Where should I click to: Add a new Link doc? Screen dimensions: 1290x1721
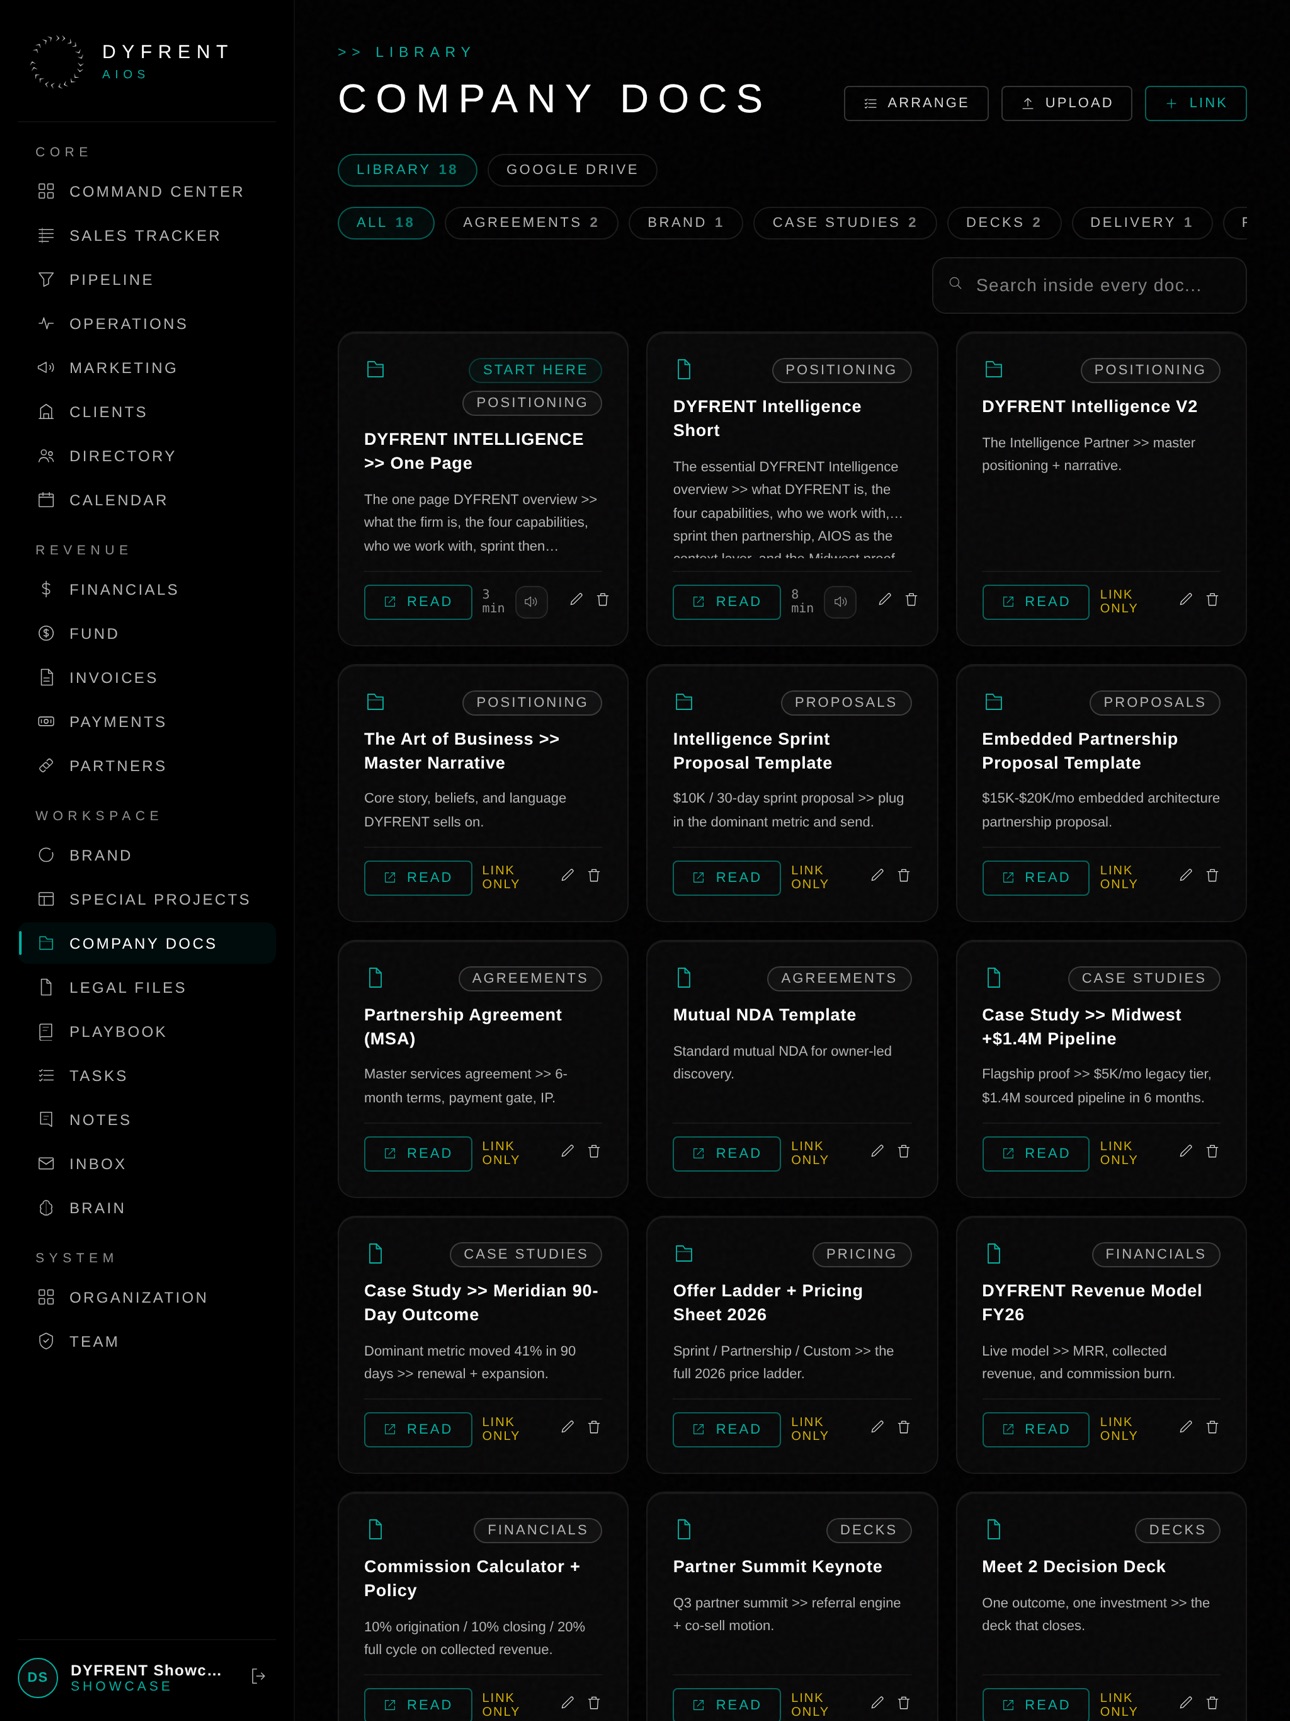(1196, 103)
